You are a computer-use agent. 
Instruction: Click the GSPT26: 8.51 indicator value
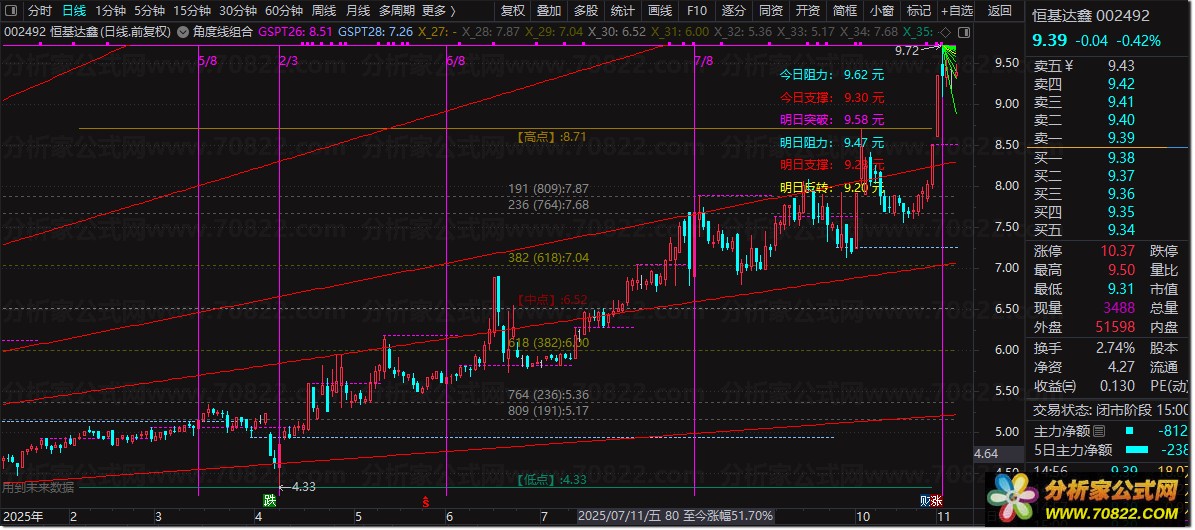coord(295,32)
